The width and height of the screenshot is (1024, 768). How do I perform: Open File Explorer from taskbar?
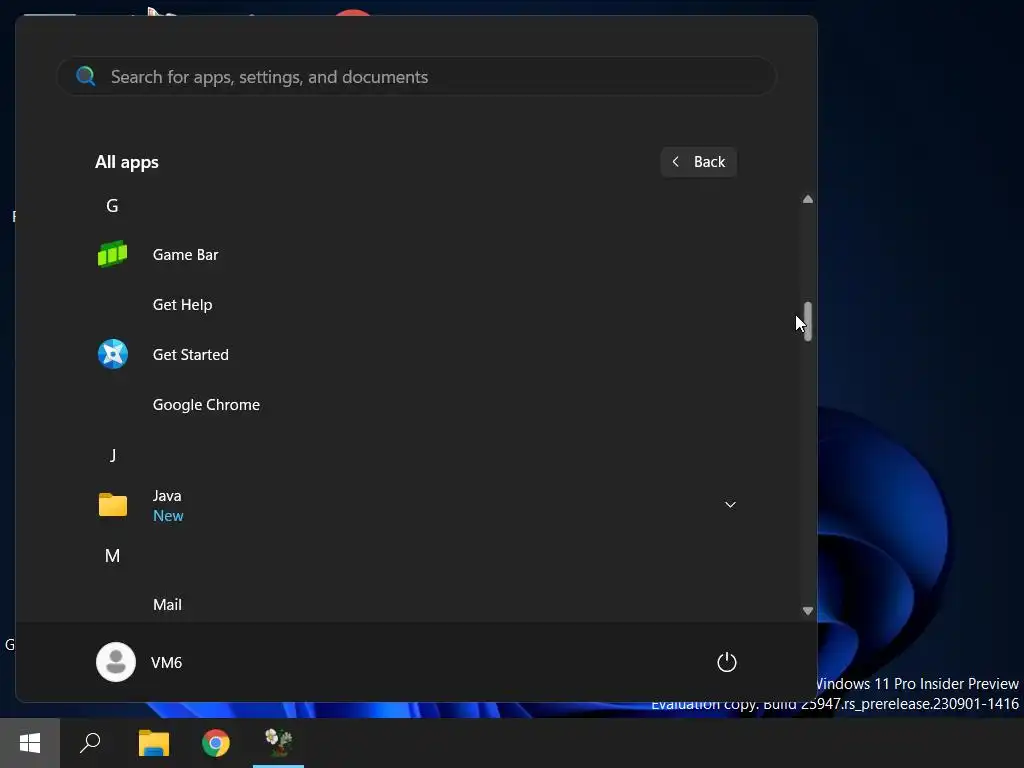[x=153, y=743]
